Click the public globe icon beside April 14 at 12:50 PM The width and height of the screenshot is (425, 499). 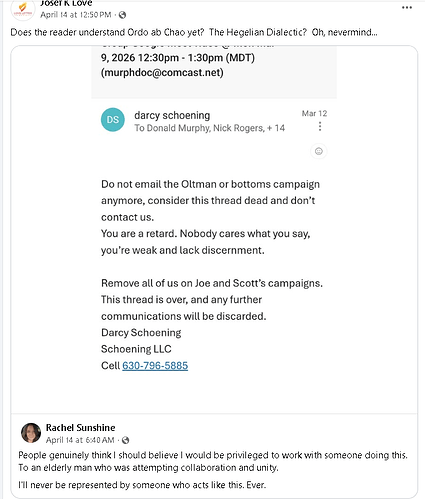click(122, 15)
